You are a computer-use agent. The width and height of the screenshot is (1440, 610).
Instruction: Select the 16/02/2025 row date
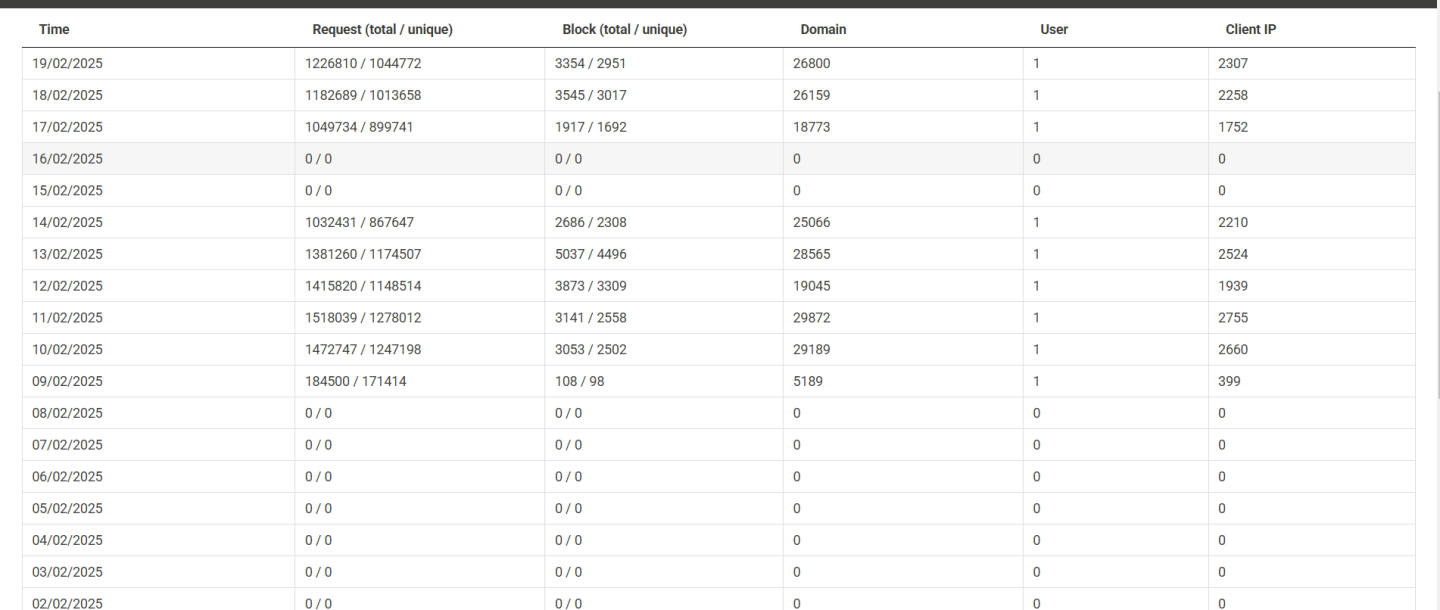pyautogui.click(x=68, y=159)
